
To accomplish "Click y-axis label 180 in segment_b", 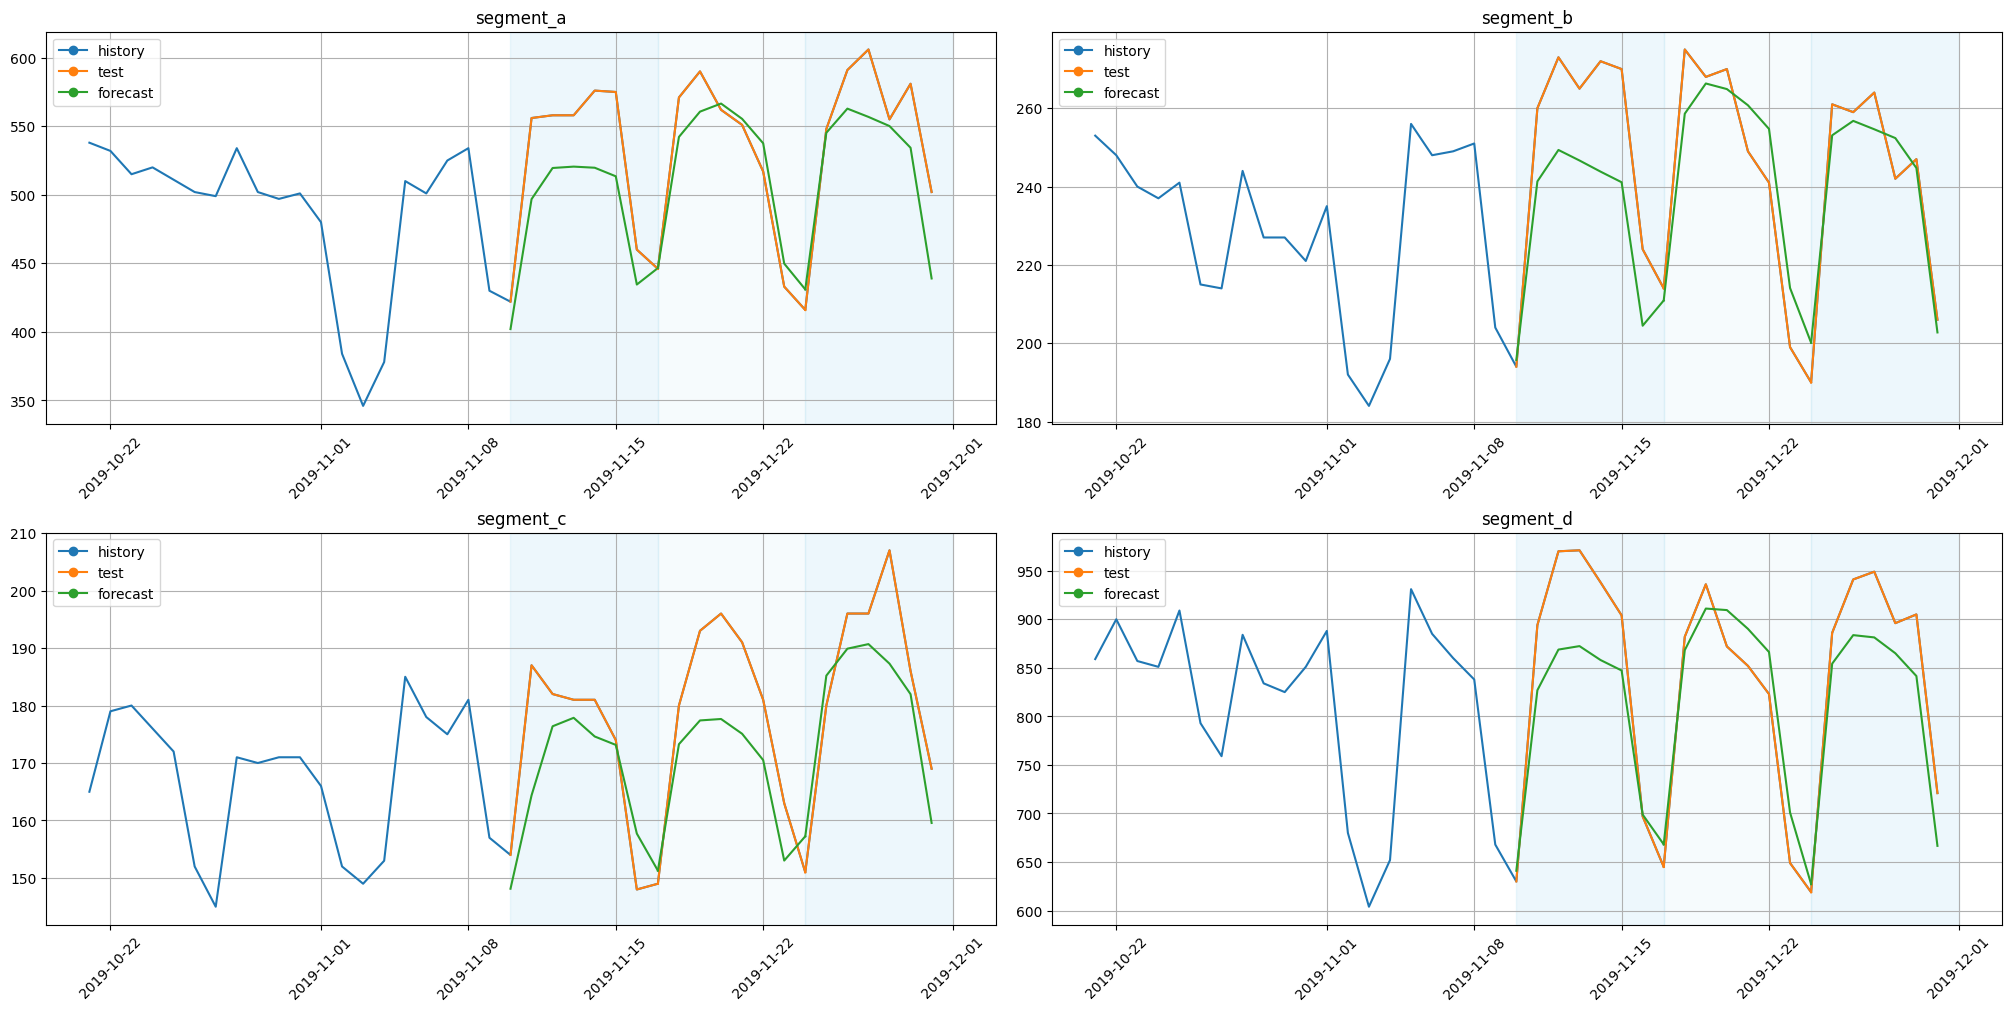I will click(1031, 423).
